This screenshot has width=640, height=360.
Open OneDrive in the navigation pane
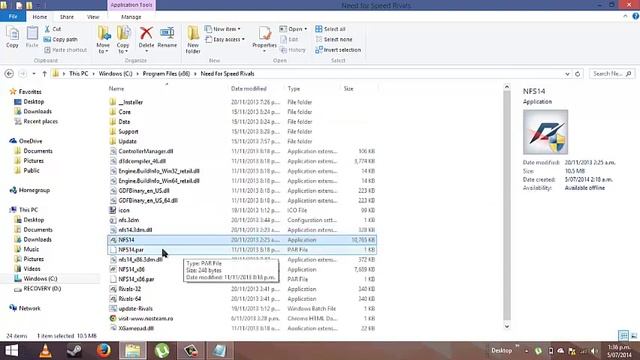(x=30, y=141)
